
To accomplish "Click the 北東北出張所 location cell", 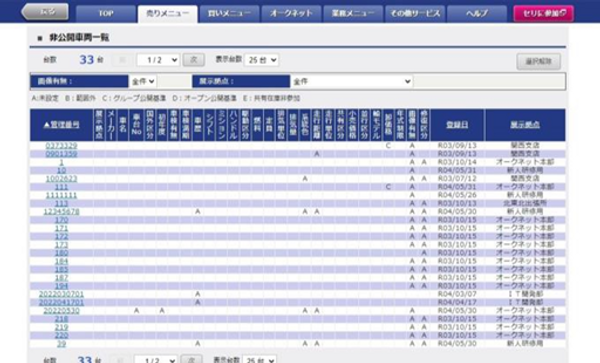I will [x=525, y=203].
